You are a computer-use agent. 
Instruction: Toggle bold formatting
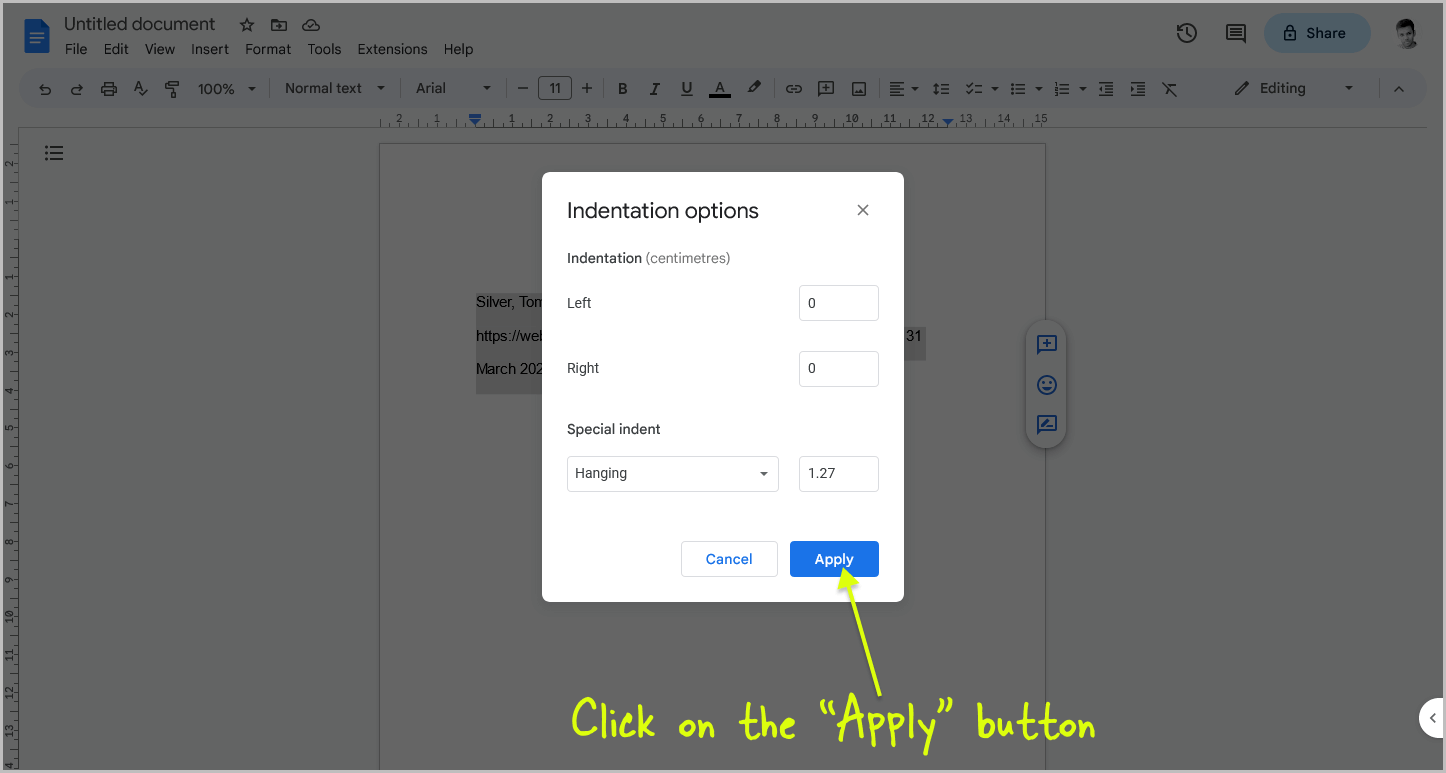point(622,88)
